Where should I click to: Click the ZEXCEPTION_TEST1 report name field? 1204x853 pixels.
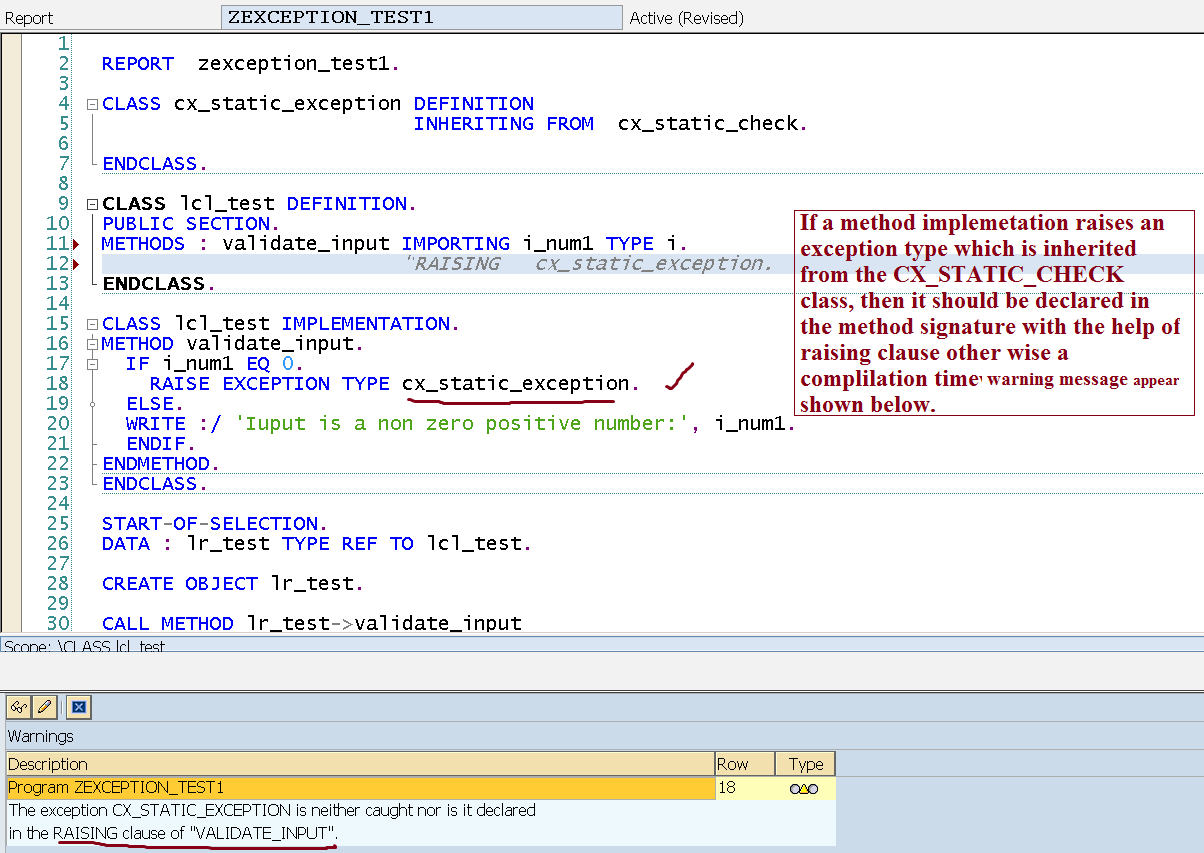[421, 18]
